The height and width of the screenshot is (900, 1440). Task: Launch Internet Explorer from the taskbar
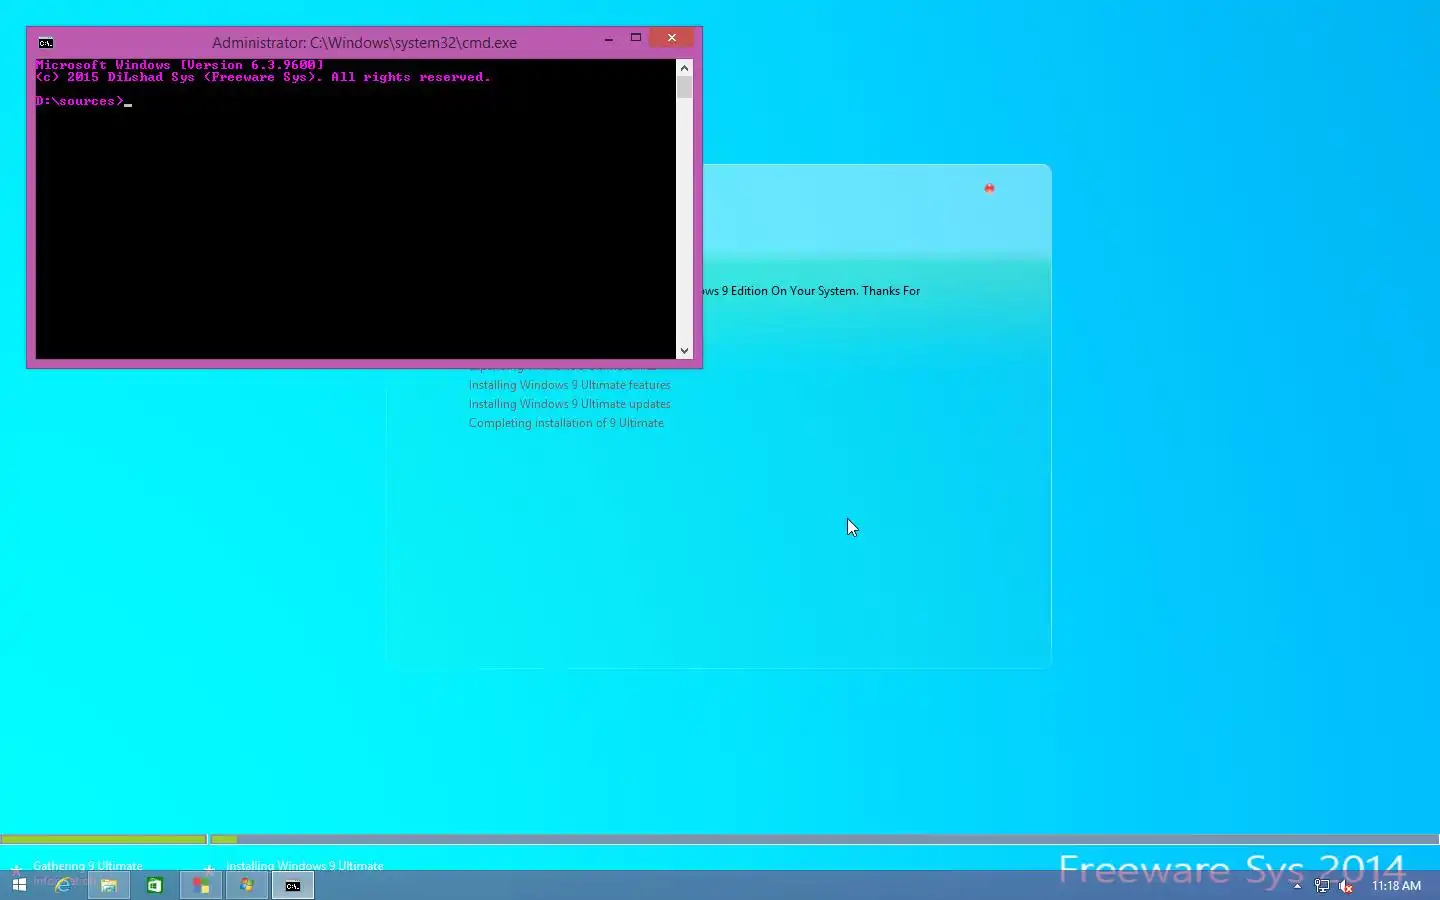coord(63,885)
